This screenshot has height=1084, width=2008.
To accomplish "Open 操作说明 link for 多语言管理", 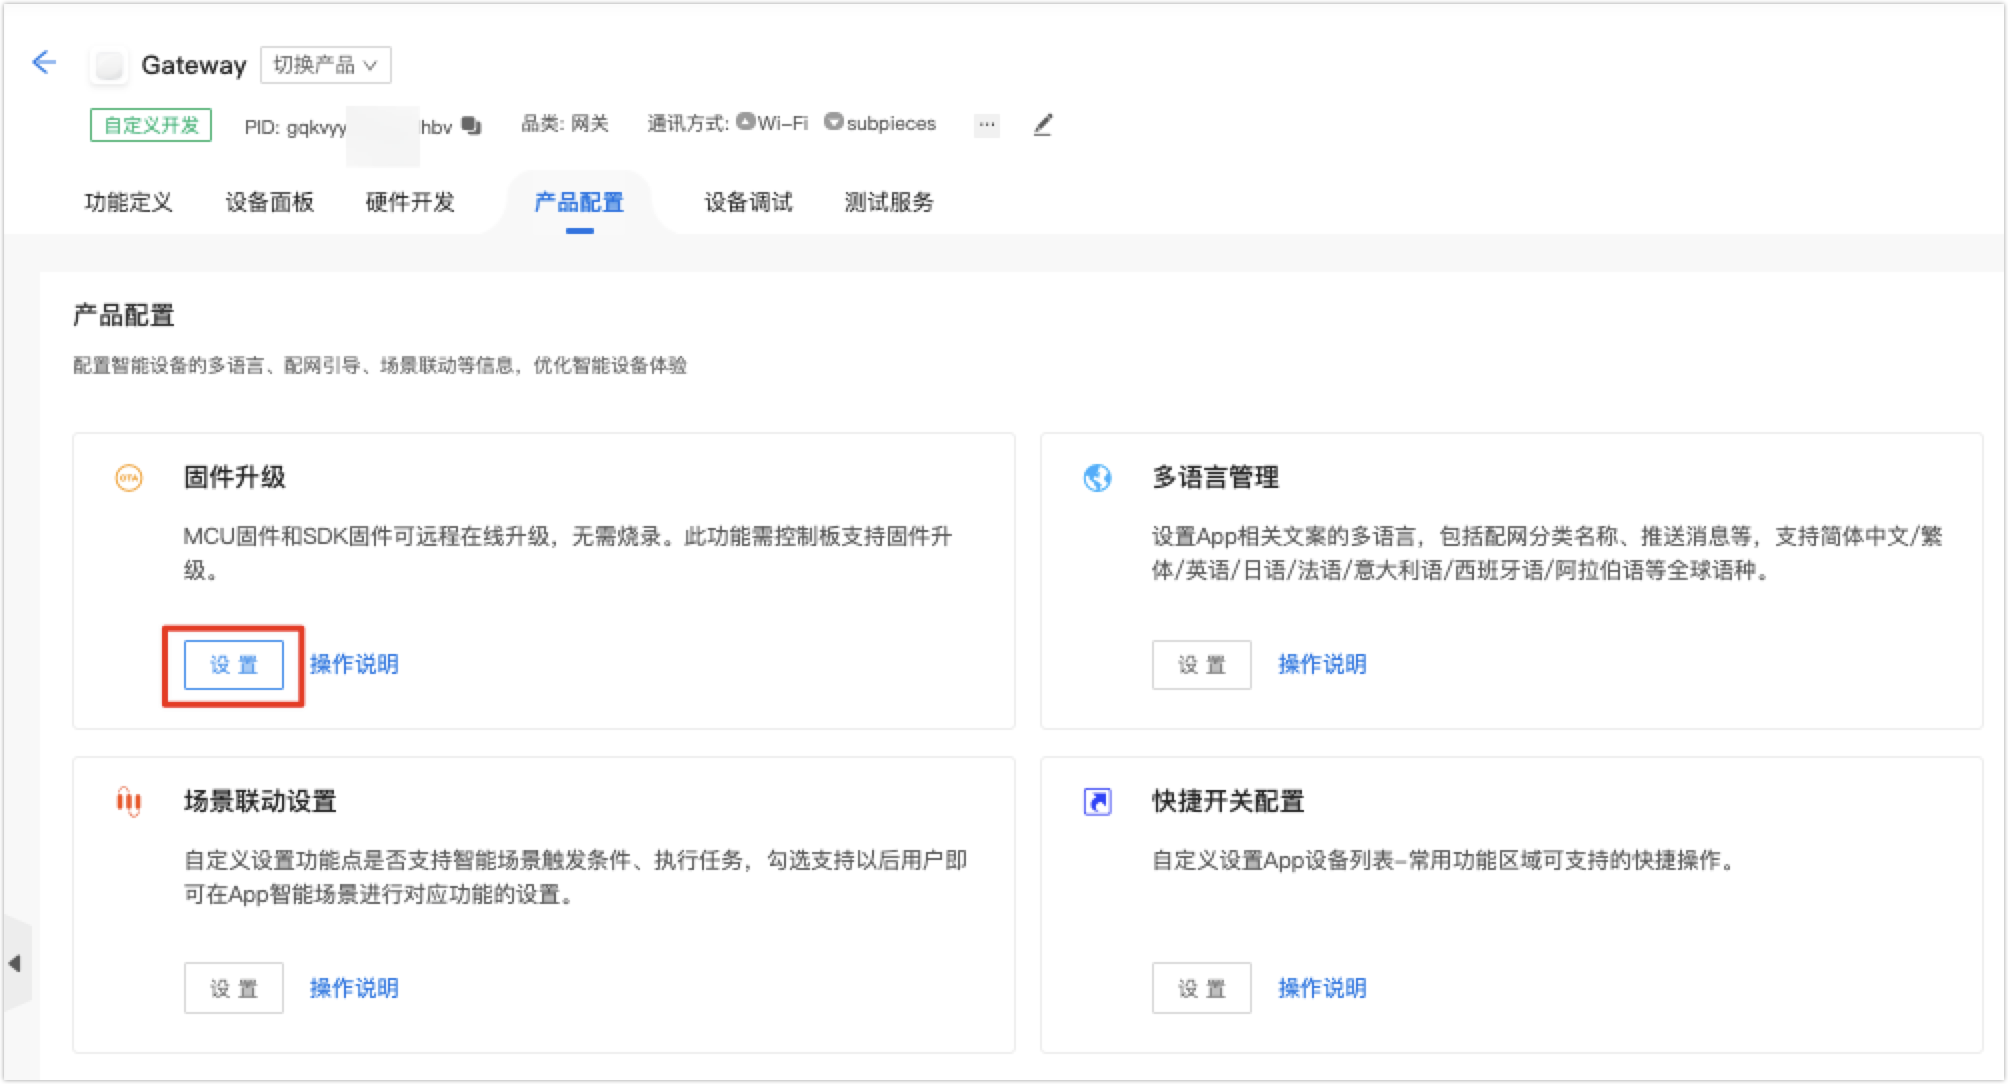I will [1322, 664].
